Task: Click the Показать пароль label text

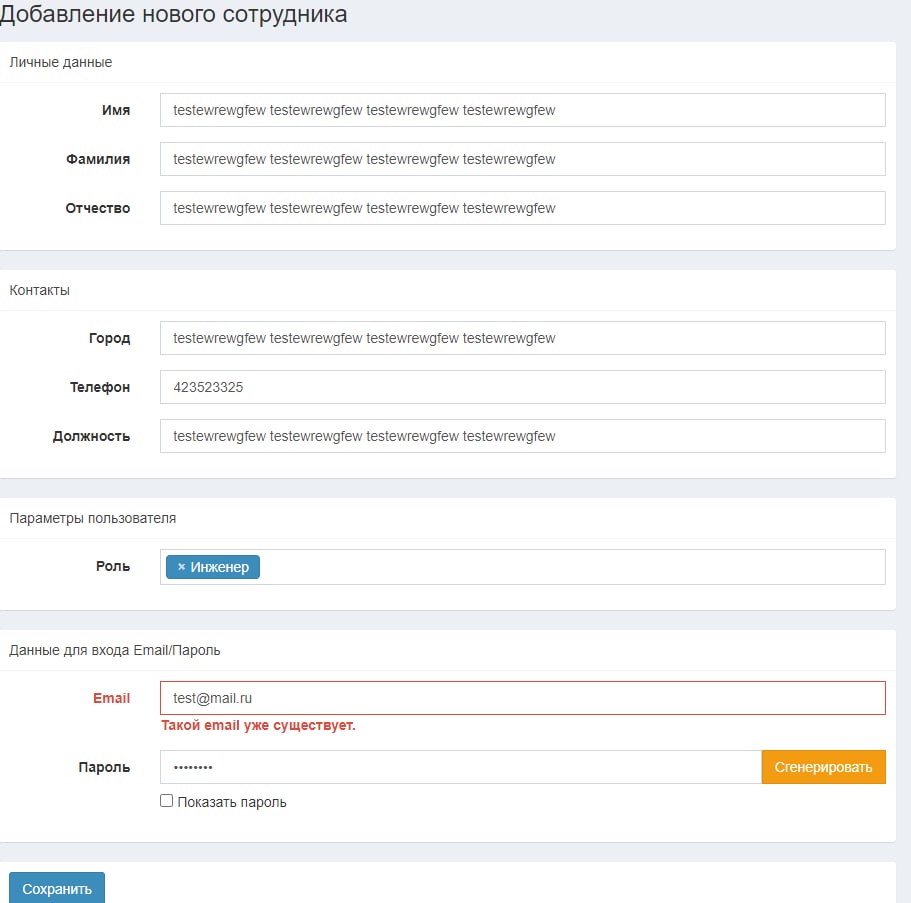Action: click(232, 802)
